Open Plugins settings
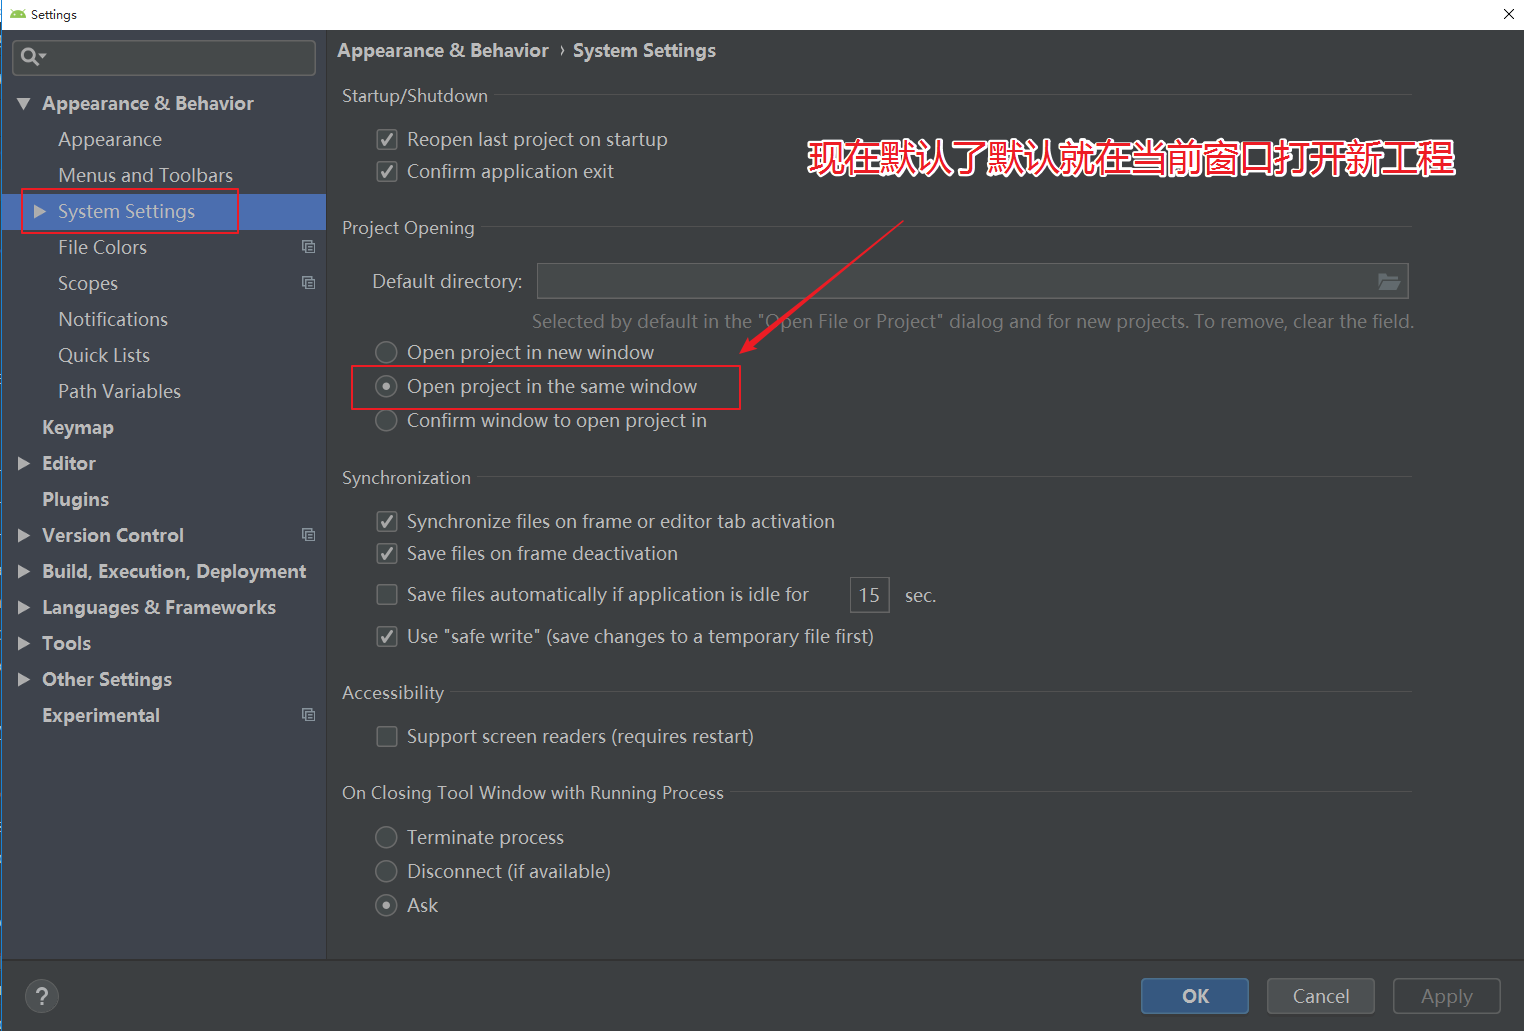 [75, 499]
